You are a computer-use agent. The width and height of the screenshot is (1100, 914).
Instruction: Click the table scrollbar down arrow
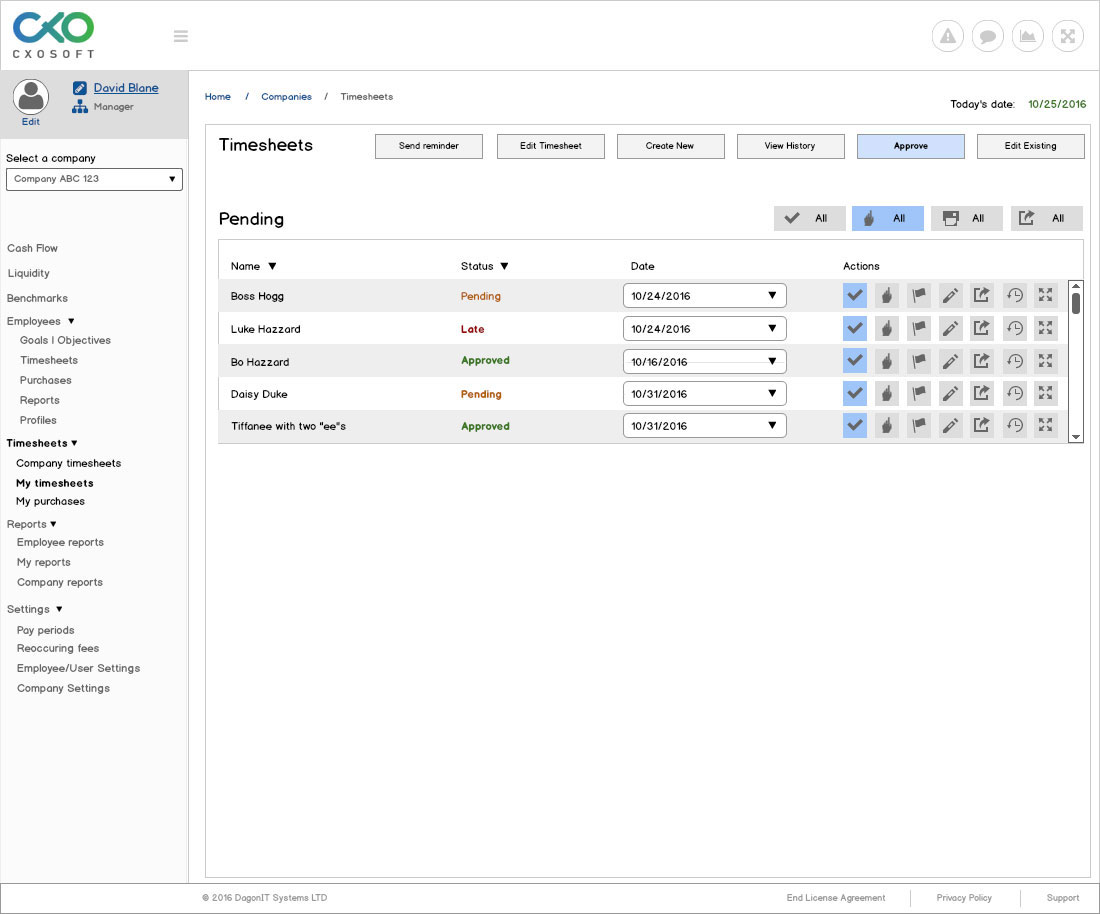tap(1076, 437)
